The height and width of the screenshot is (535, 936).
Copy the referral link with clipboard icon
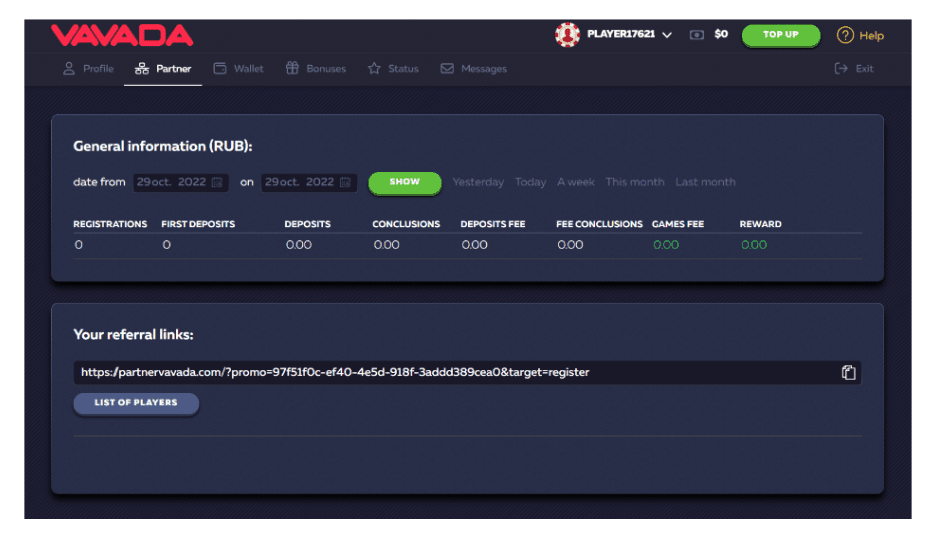pos(849,373)
